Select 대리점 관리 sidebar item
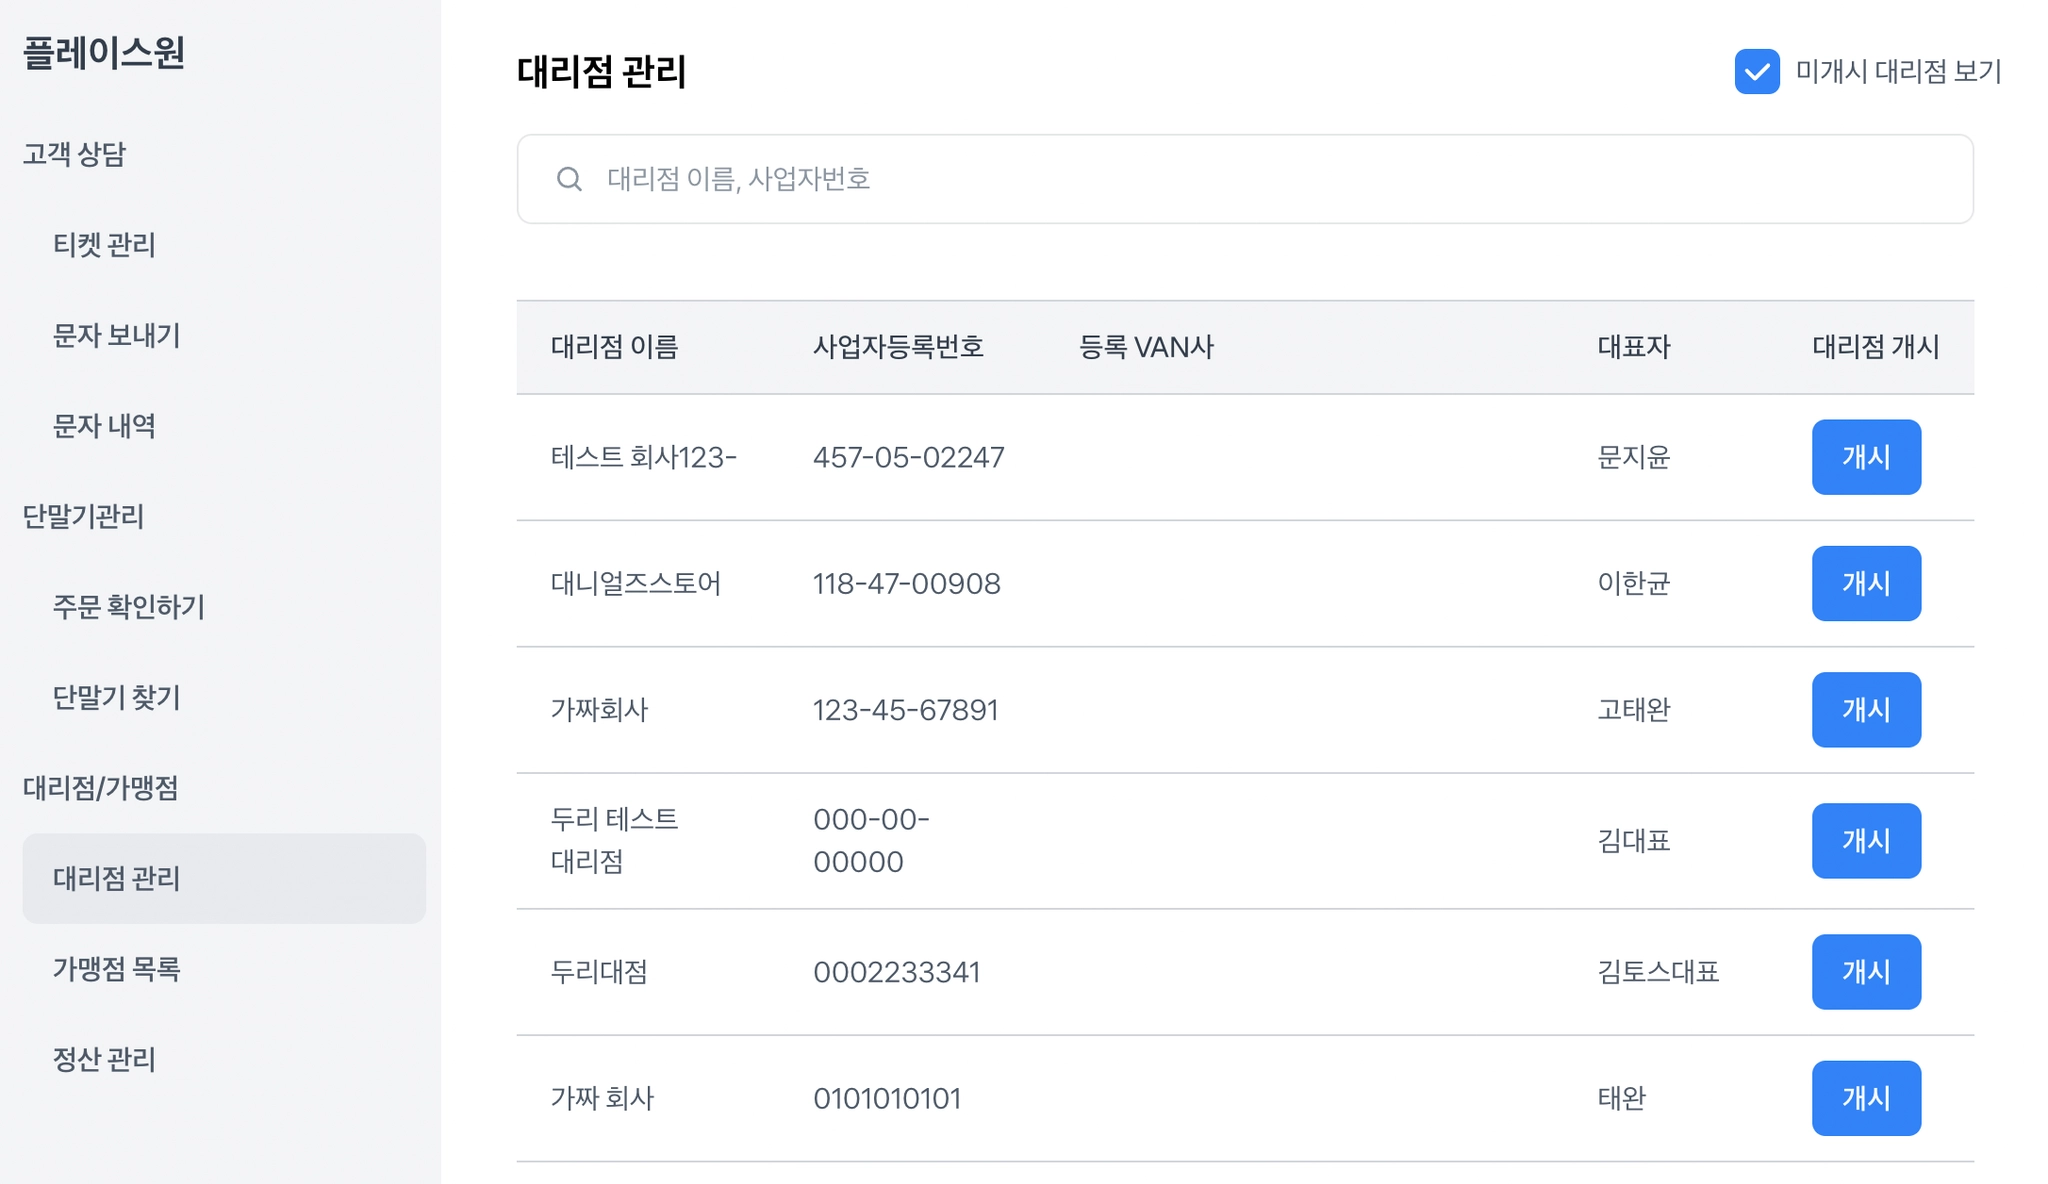2048x1184 pixels. click(116, 879)
